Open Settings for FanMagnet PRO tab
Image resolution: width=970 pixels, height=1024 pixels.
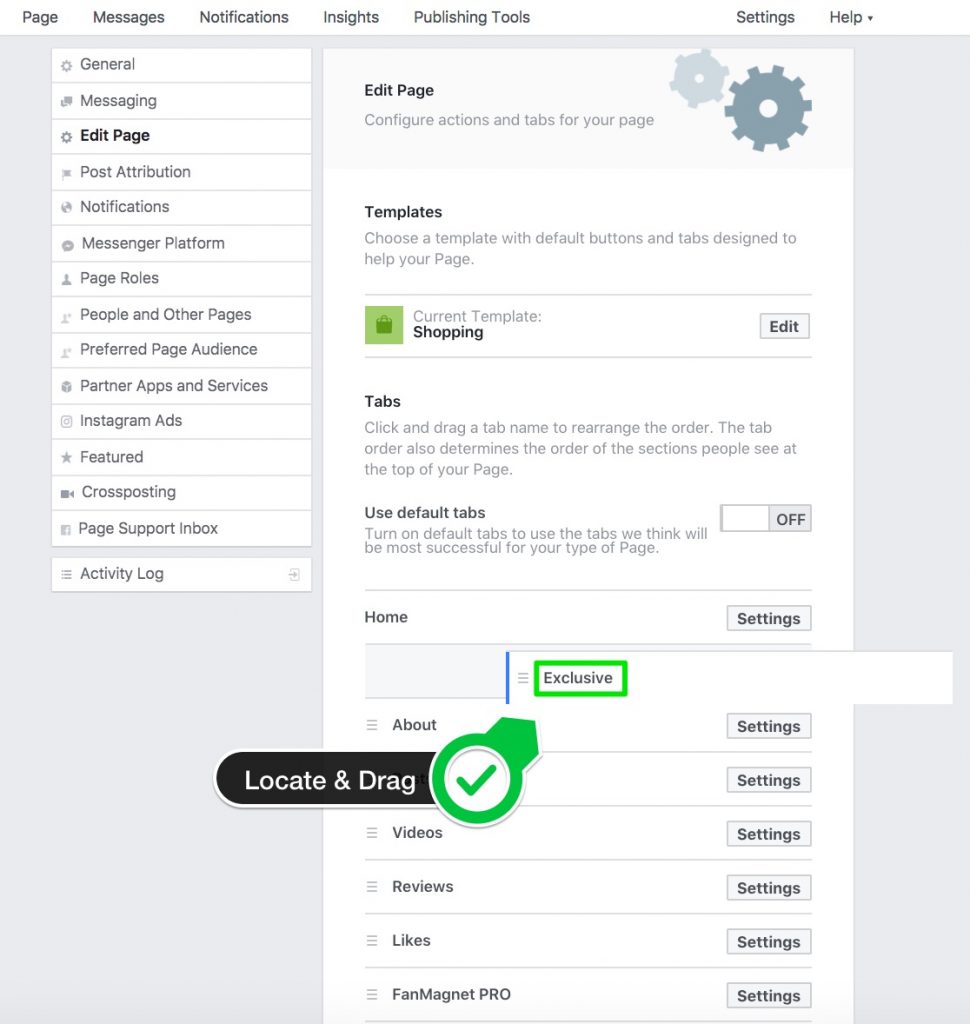click(769, 995)
